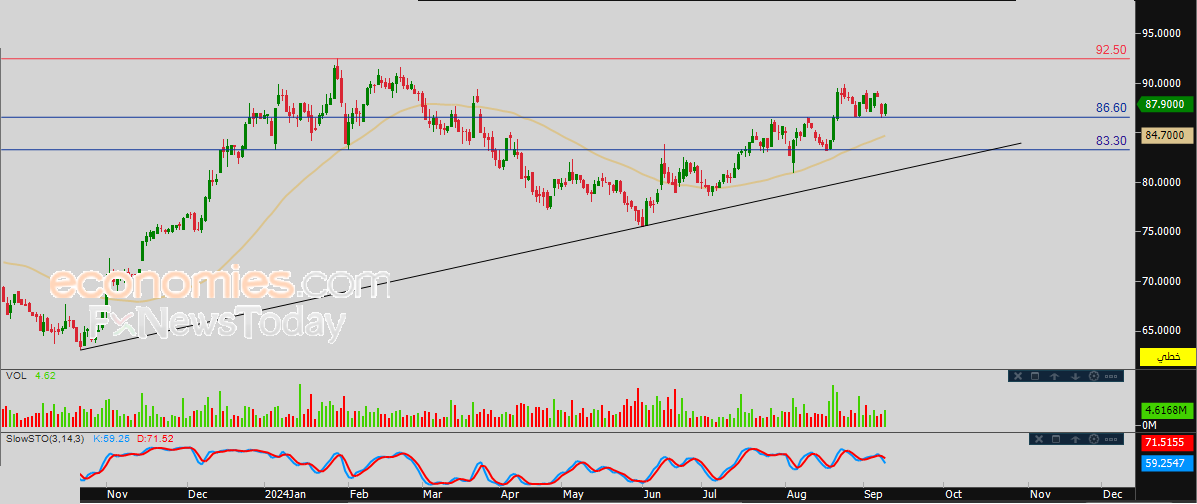Select the 84.7000 moving average tag

pos(1165,135)
